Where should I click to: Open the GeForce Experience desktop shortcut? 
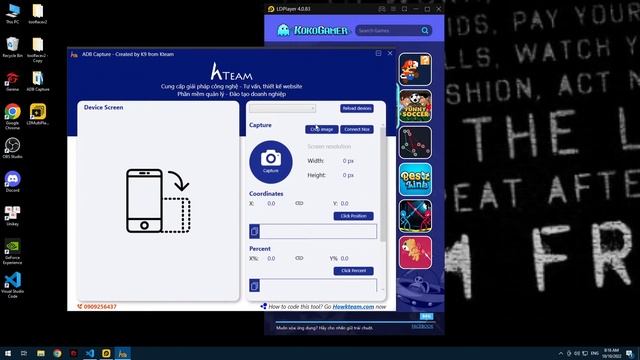pyautogui.click(x=13, y=252)
